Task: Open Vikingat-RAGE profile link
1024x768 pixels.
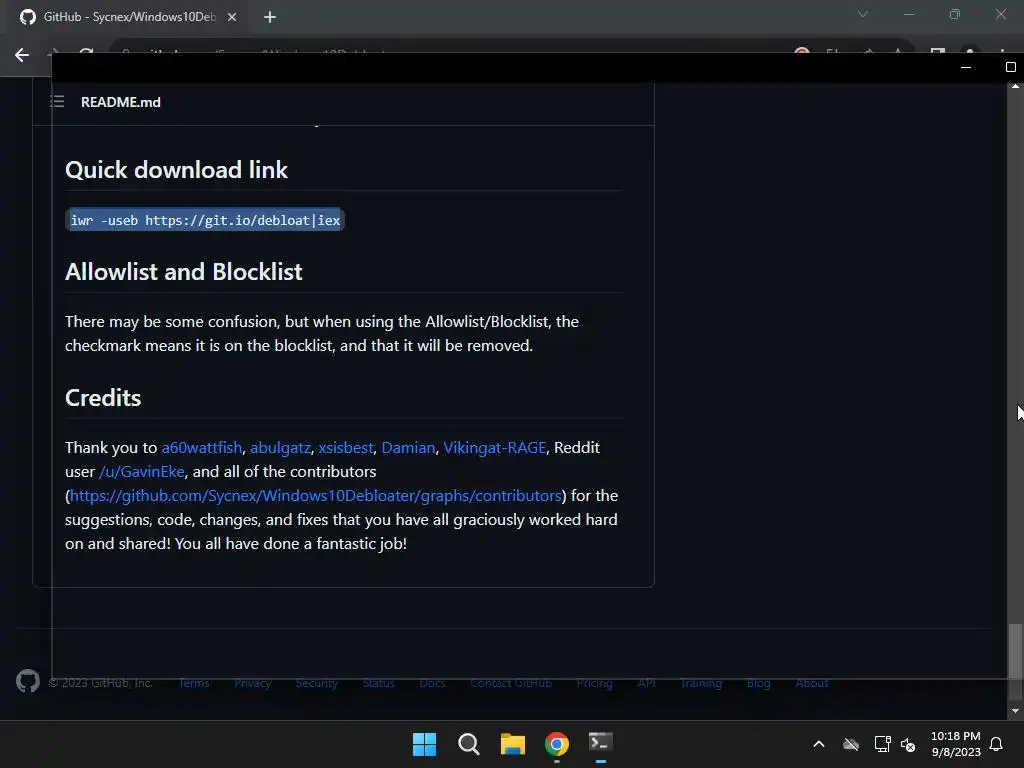Action: 494,447
